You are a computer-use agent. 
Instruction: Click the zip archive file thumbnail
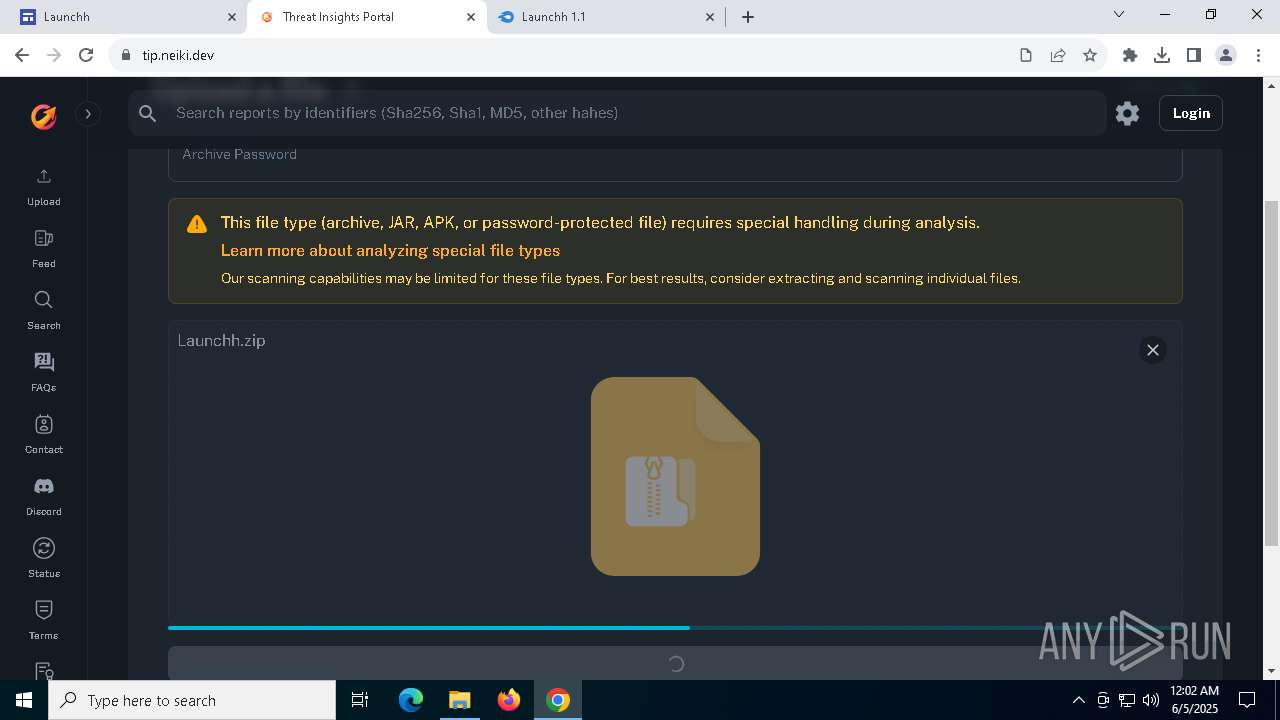tap(675, 476)
